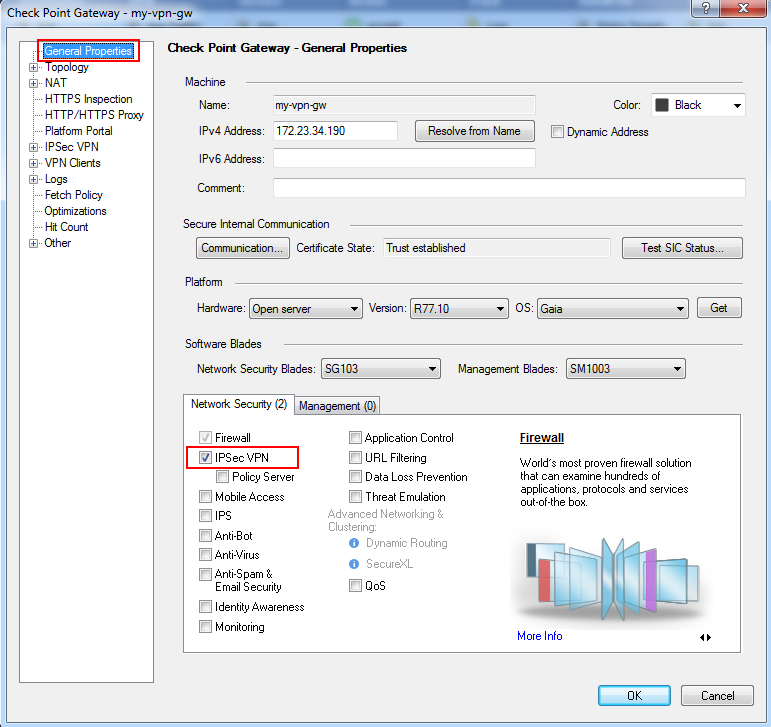This screenshot has width=771, height=727.
Task: Click the Certificate State field
Action: coord(497,248)
